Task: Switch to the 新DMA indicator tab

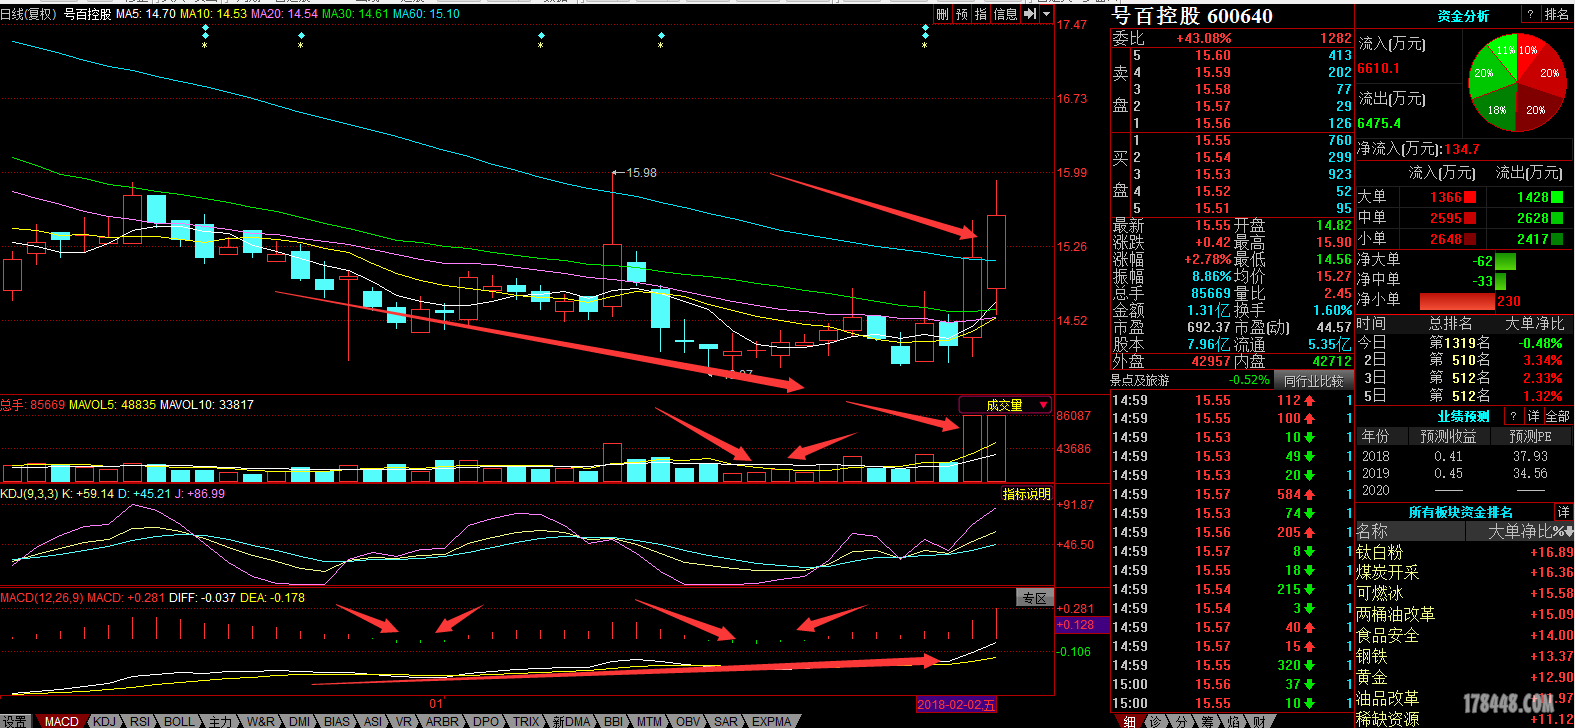Action: (572, 721)
